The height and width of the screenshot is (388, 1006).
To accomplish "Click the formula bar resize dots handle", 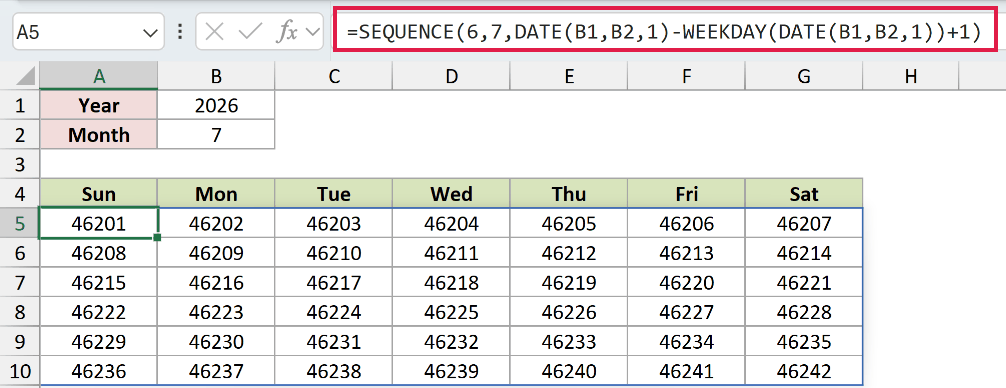I will coord(180,32).
